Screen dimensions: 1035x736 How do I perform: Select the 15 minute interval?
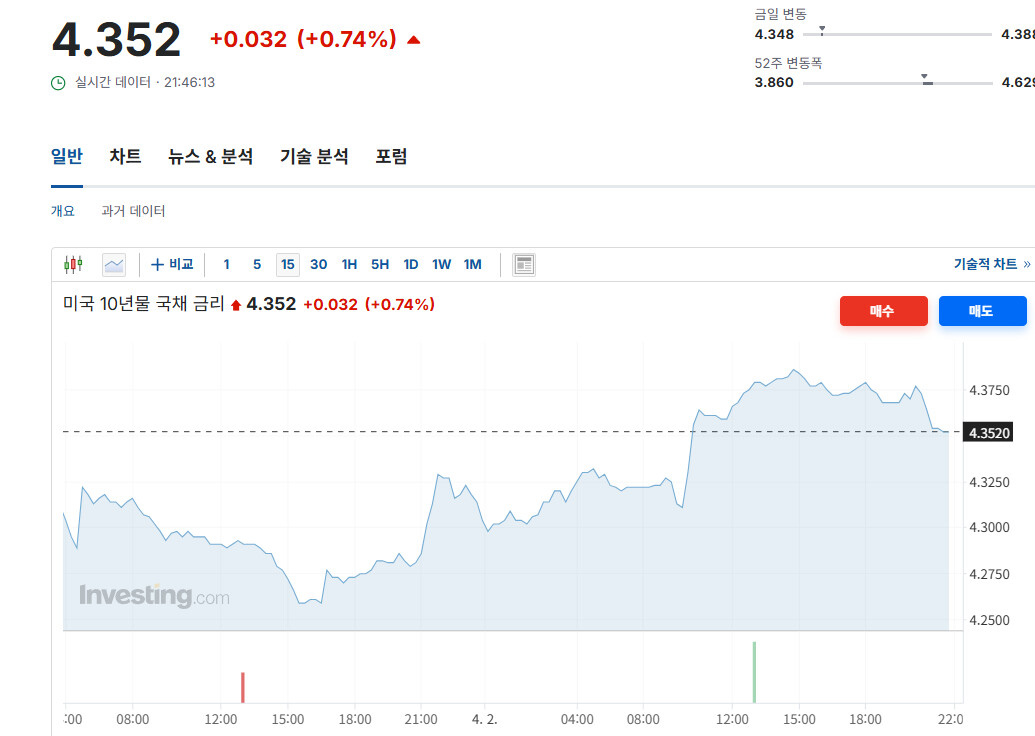point(288,265)
